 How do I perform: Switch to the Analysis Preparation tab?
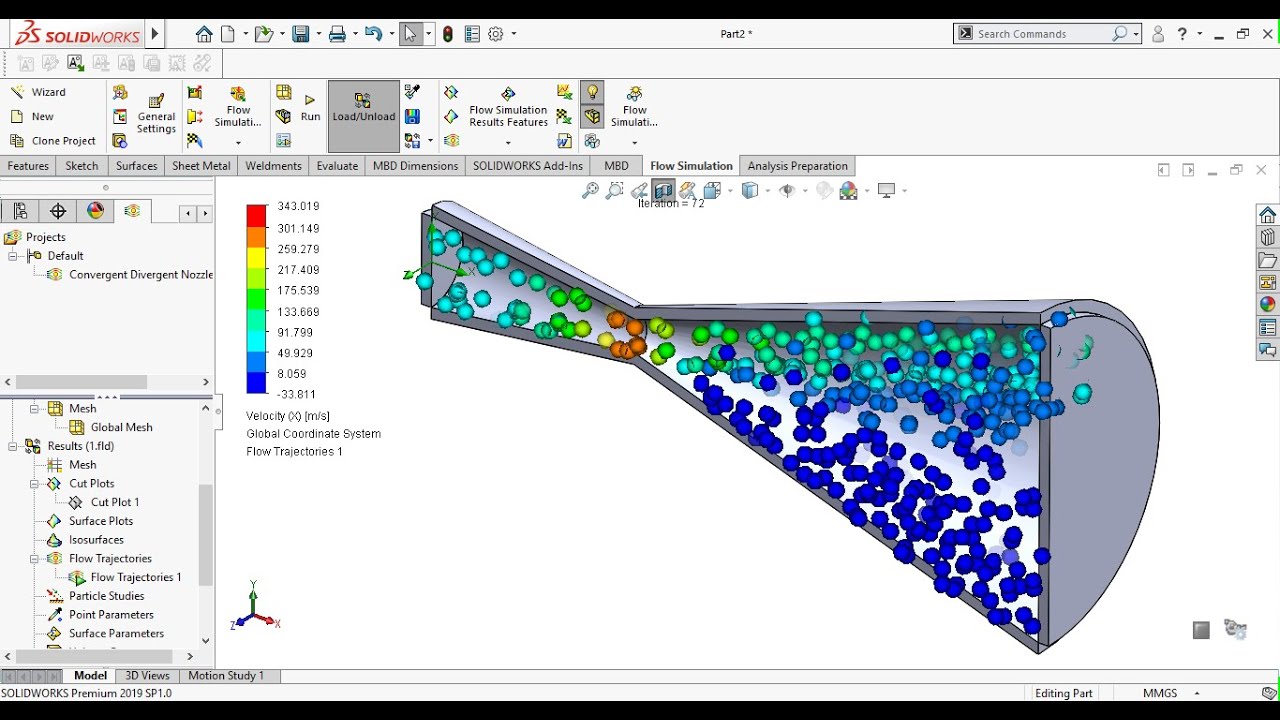point(797,166)
